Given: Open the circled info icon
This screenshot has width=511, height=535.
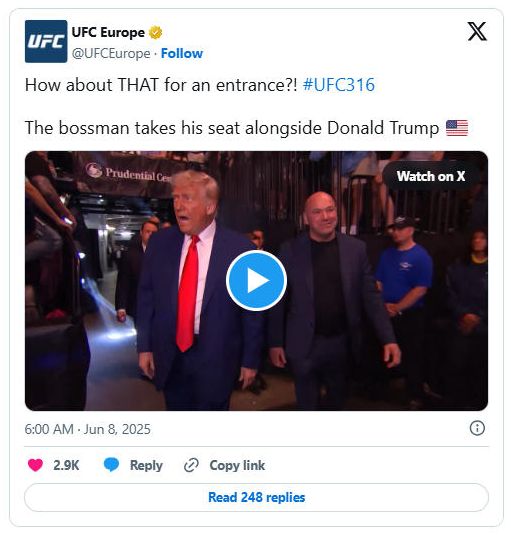Looking at the screenshot, I should pyautogui.click(x=477, y=428).
